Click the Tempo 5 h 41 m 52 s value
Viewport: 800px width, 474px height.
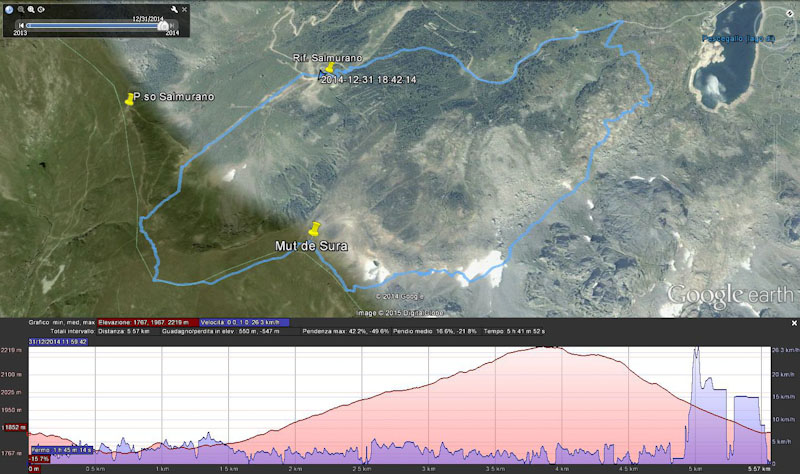pos(514,331)
